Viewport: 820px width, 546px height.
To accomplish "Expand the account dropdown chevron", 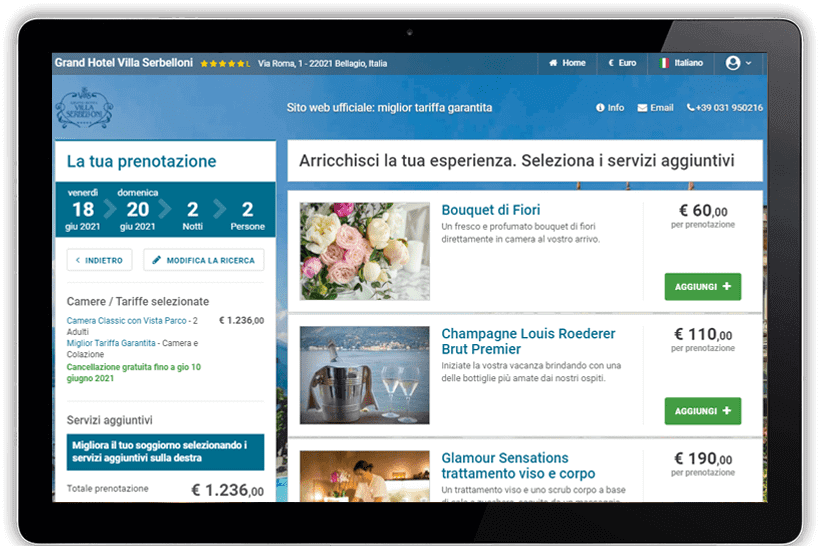I will point(748,63).
